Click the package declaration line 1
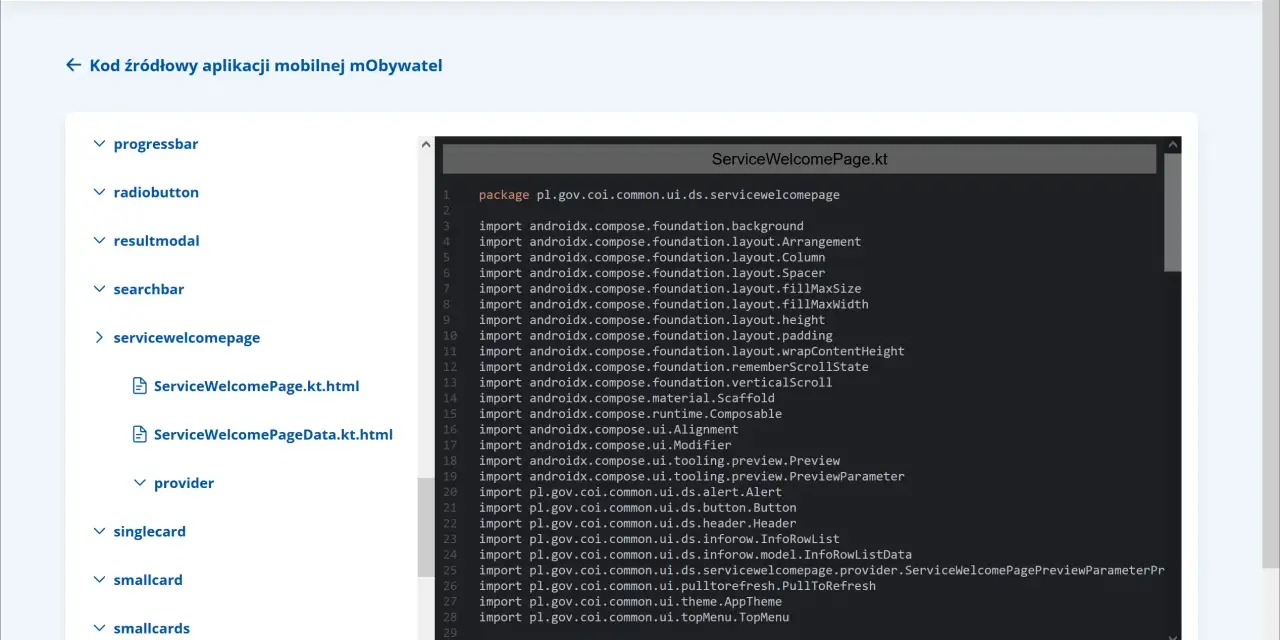 [x=659, y=195]
